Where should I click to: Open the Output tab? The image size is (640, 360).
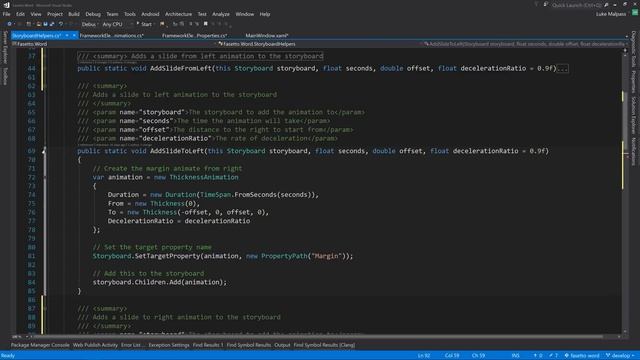(x=282, y=345)
